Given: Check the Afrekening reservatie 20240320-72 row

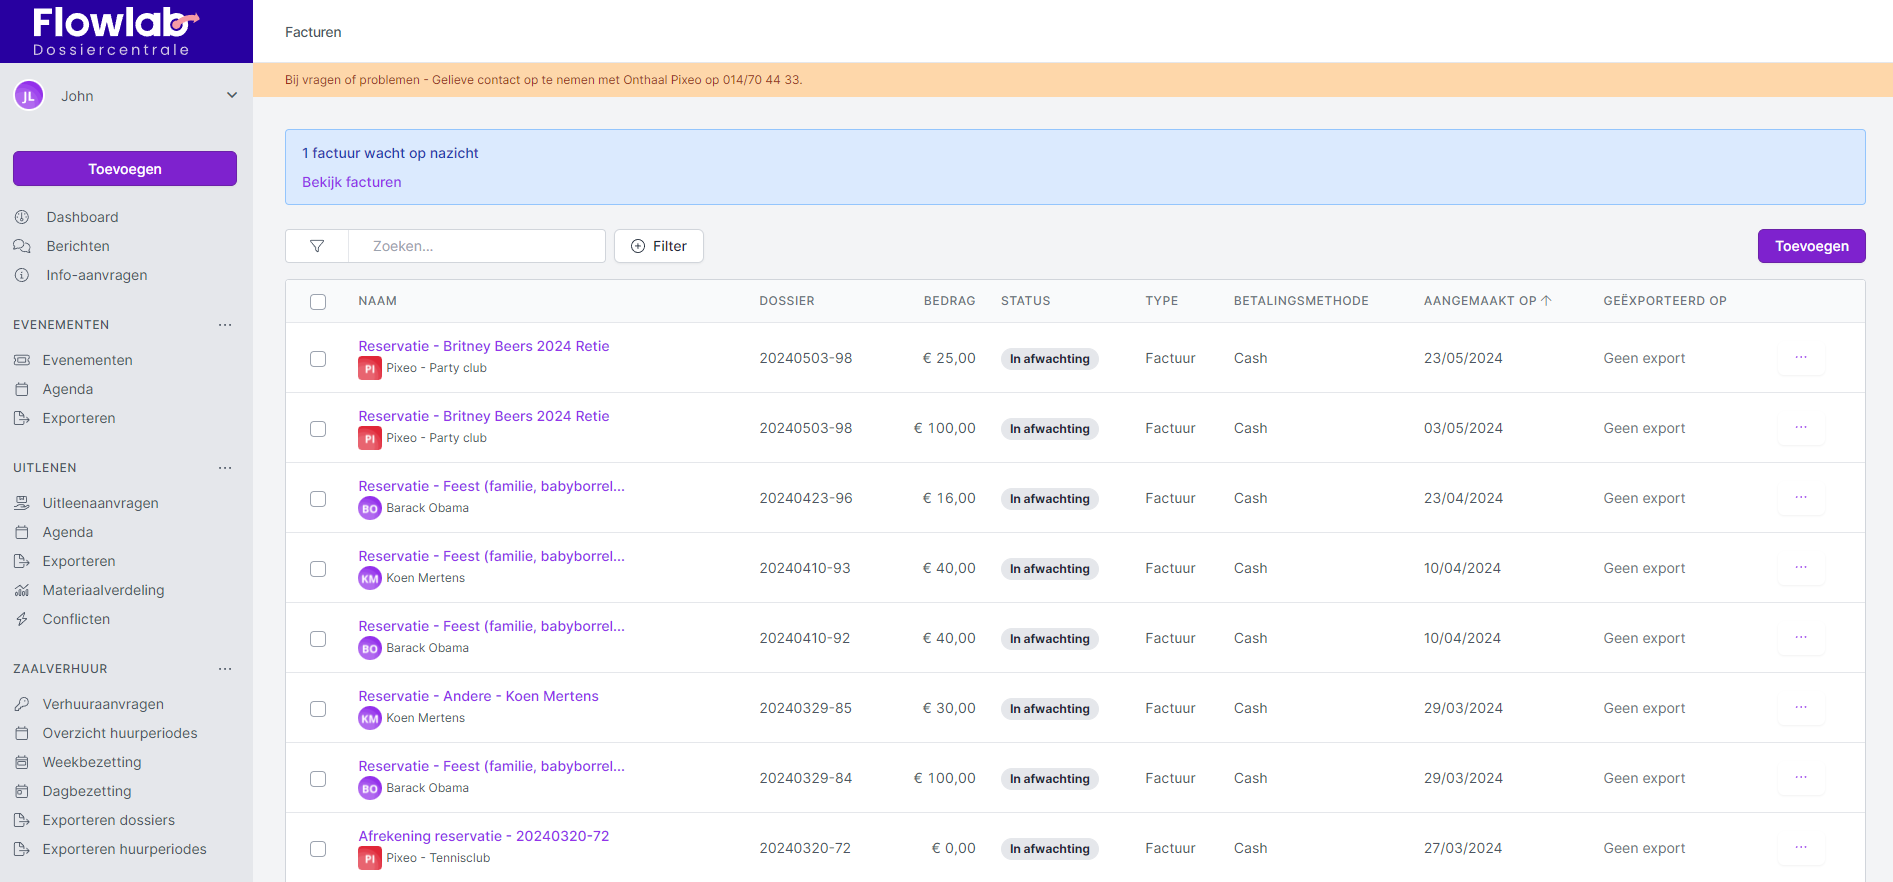Looking at the screenshot, I should (x=318, y=849).
